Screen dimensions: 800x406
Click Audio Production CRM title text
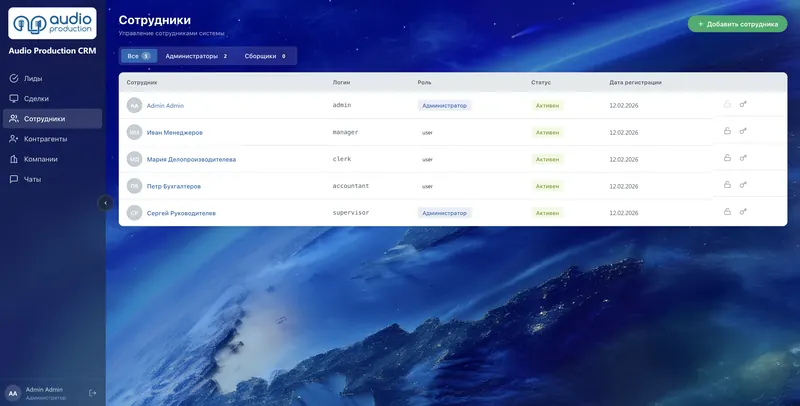coord(52,50)
